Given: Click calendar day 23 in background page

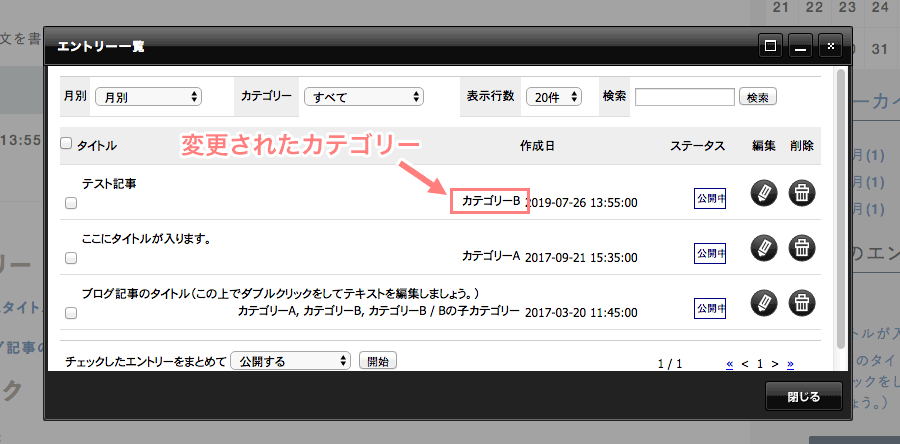Looking at the screenshot, I should [847, 7].
